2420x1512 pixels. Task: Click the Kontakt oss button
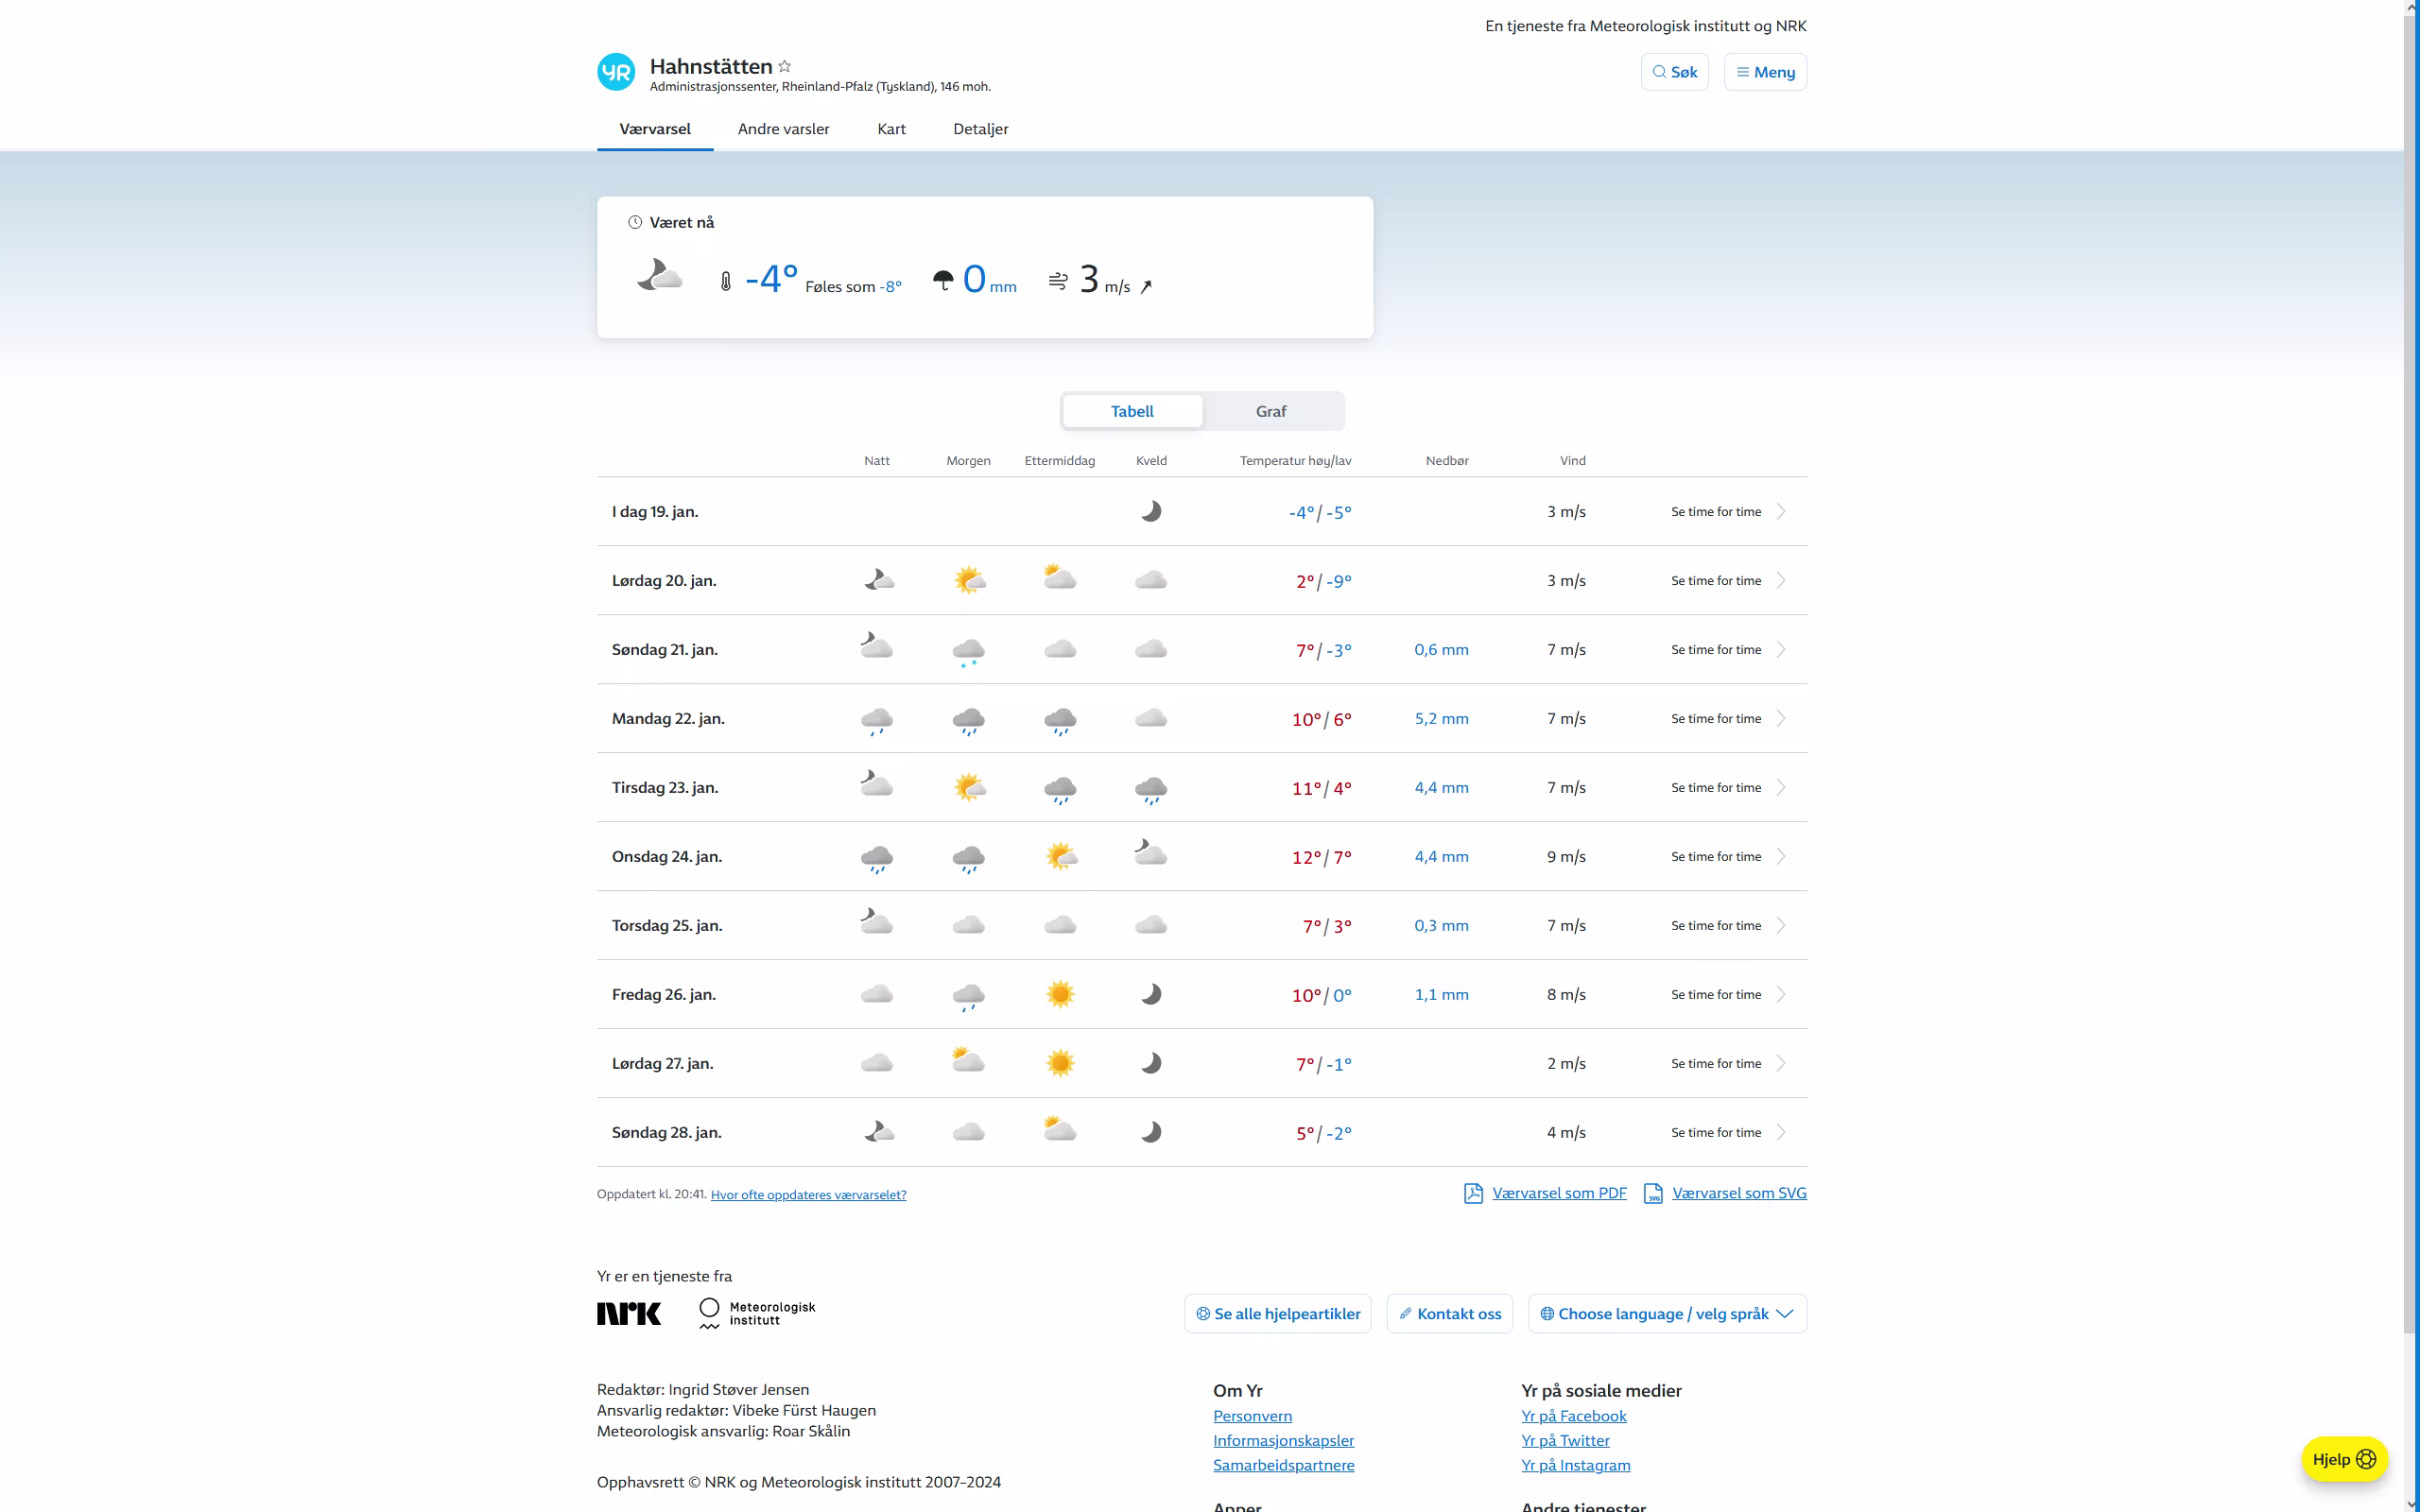click(x=1449, y=1314)
